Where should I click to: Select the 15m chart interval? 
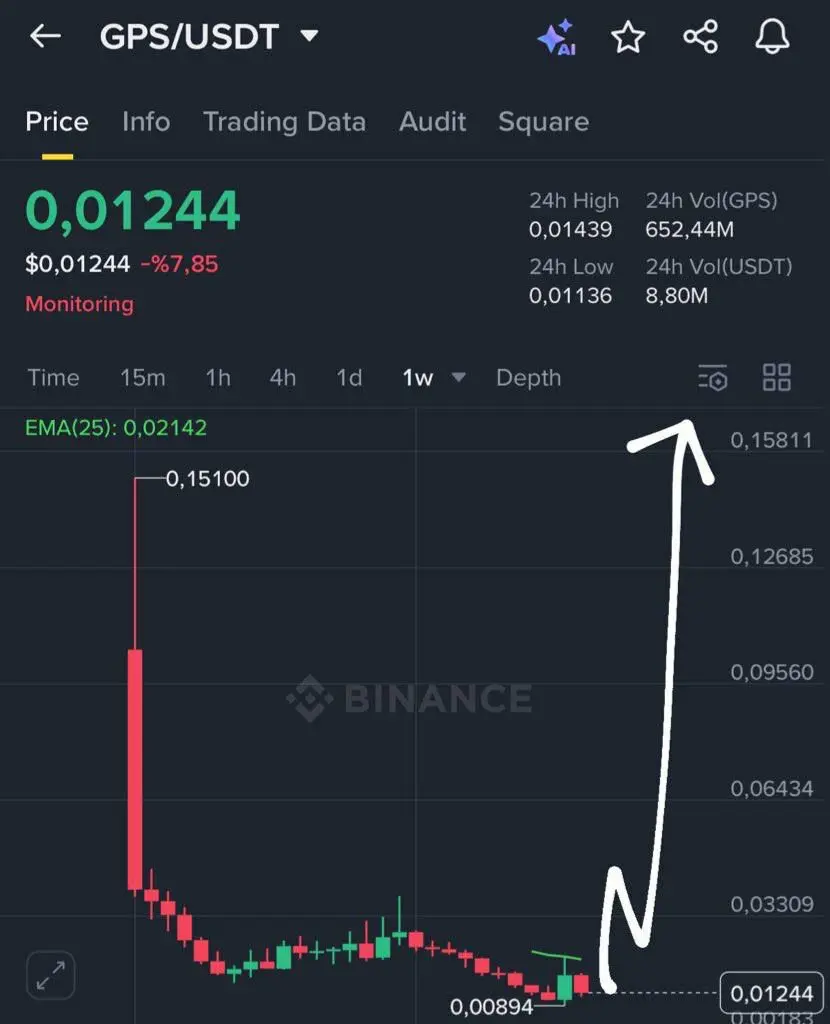pyautogui.click(x=142, y=377)
